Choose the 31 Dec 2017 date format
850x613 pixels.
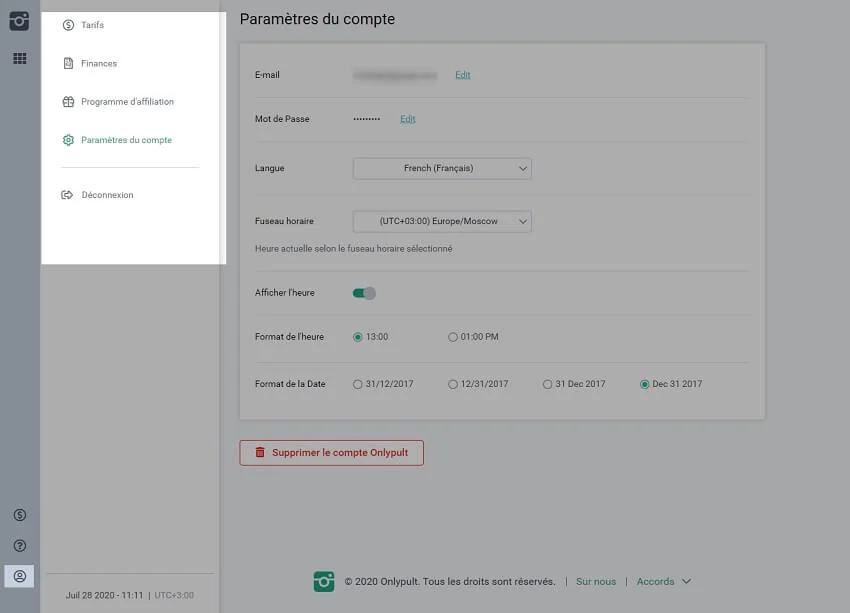547,384
